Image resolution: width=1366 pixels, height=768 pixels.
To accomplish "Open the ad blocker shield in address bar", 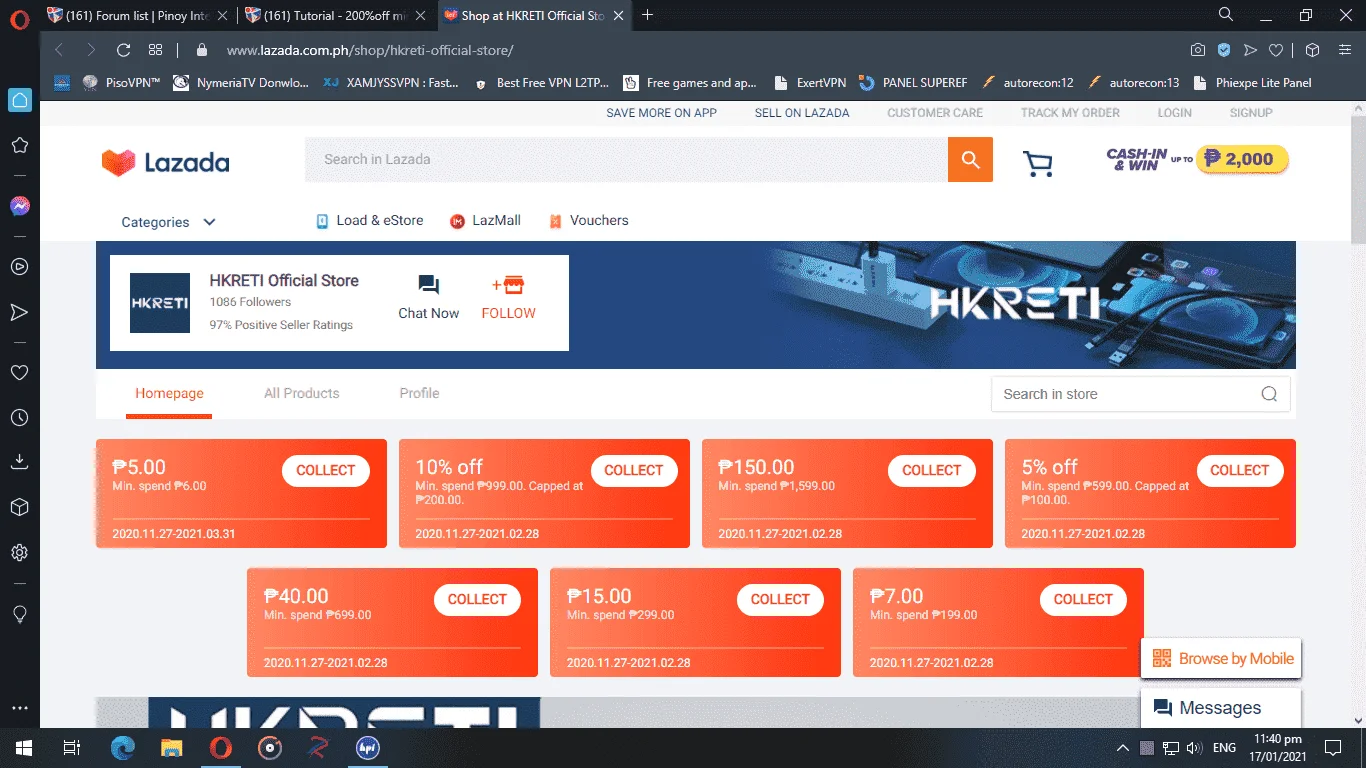I will [x=1224, y=50].
